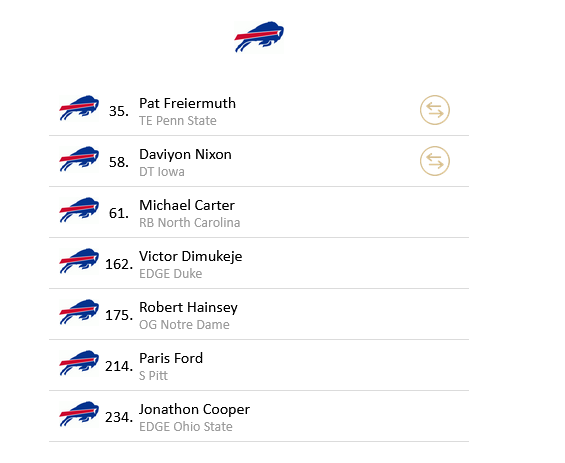Click EDGE Ohio State subtitle
Viewport: 565px width, 463px height.
pos(186,427)
